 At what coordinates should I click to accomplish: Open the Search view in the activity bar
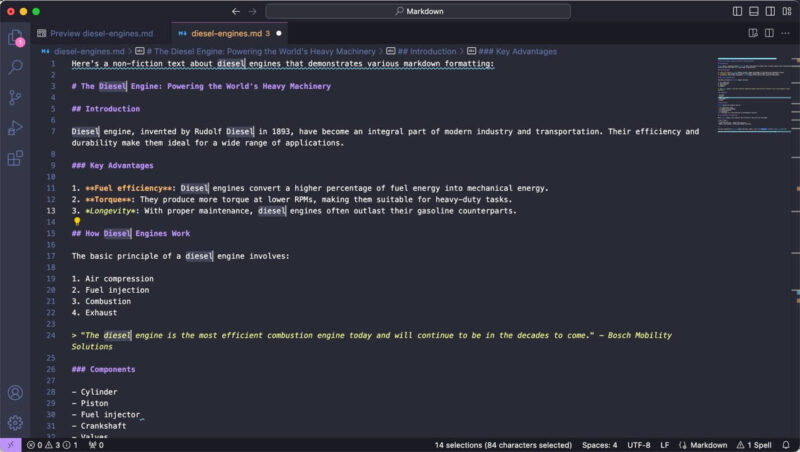(x=15, y=67)
